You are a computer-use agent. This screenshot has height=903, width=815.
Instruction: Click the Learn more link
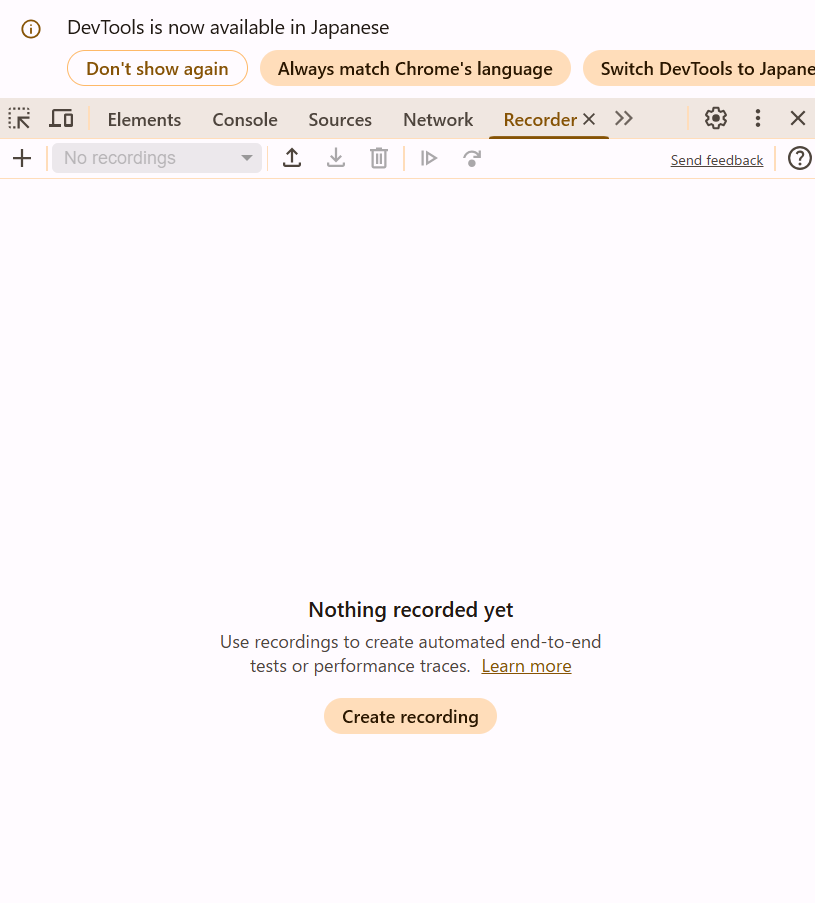tap(526, 666)
